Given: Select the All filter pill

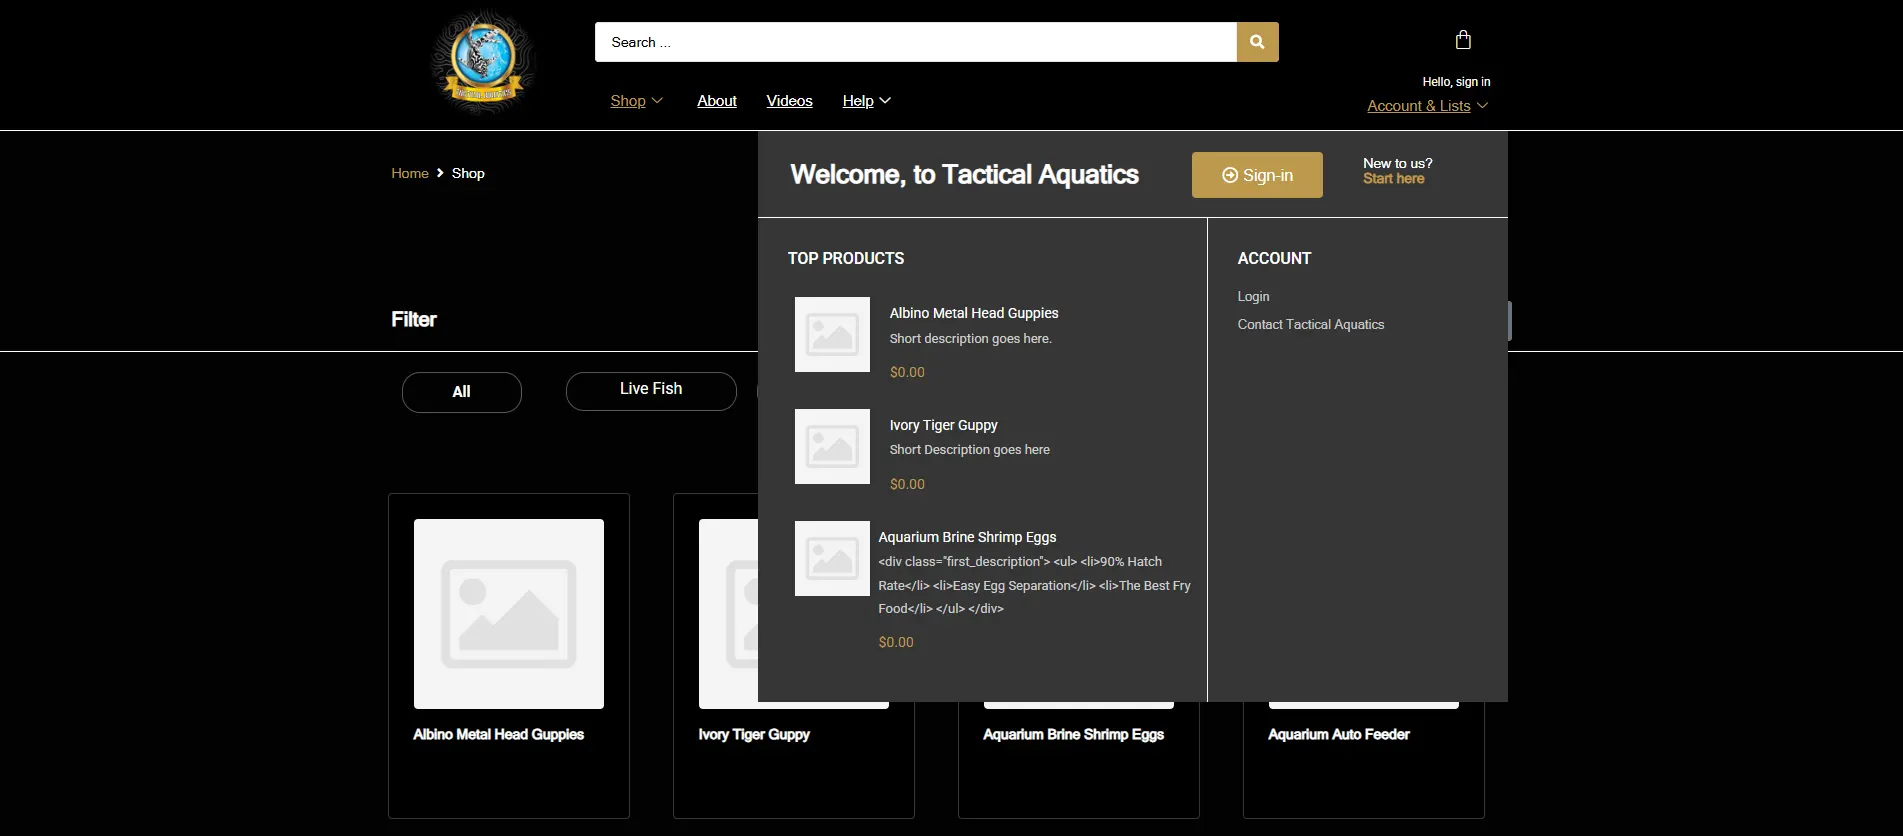Looking at the screenshot, I should coord(461,392).
